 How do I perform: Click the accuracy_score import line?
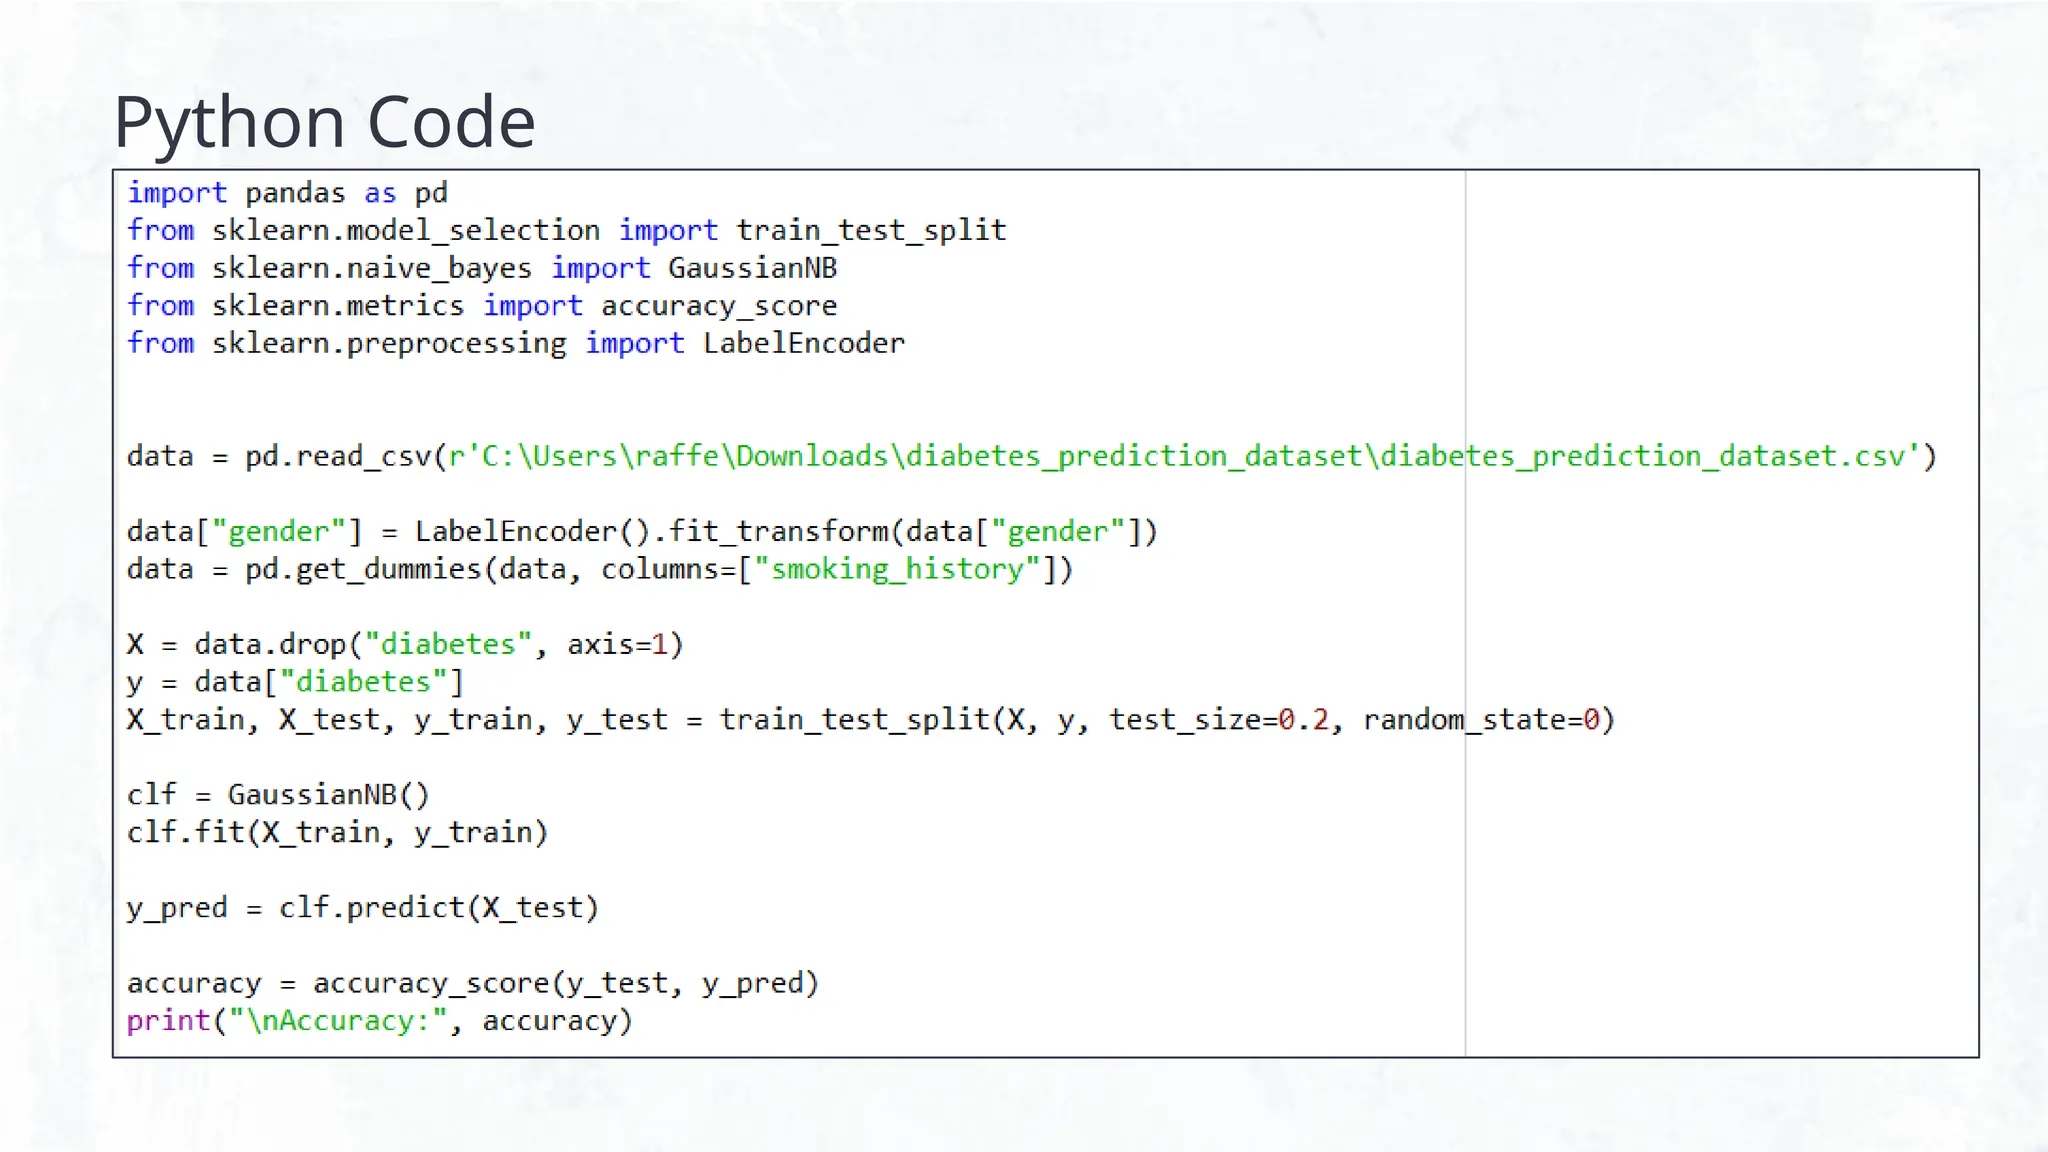pyautogui.click(x=482, y=306)
